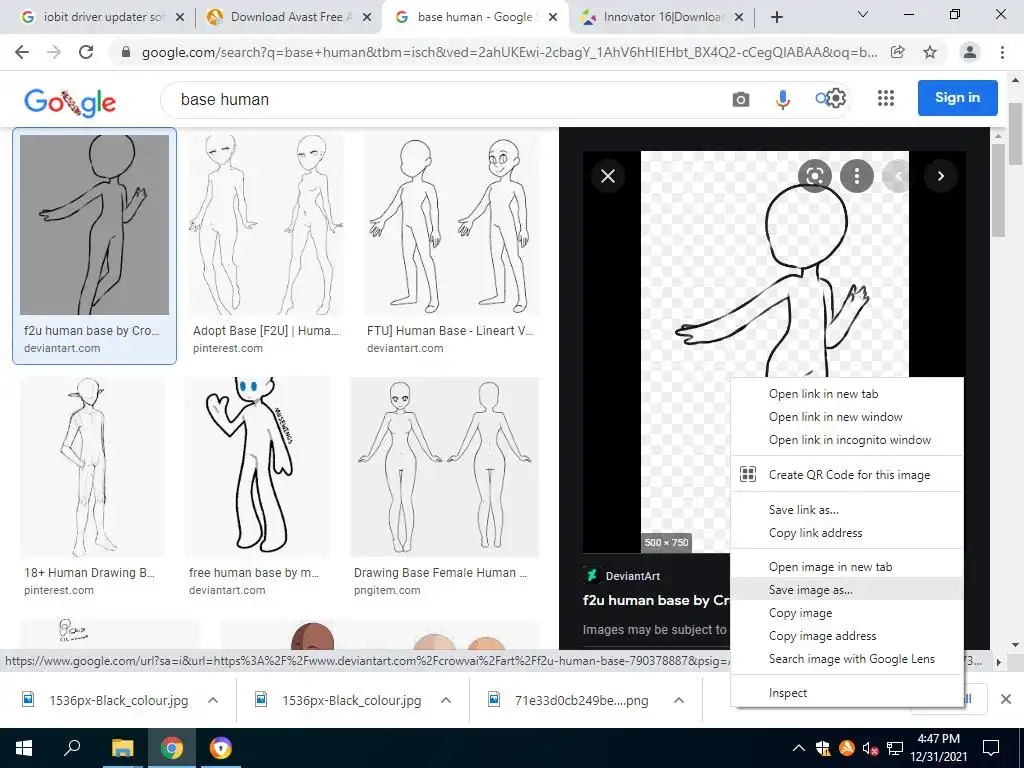
Task: Start voice search with the microphone icon
Action: coord(782,99)
